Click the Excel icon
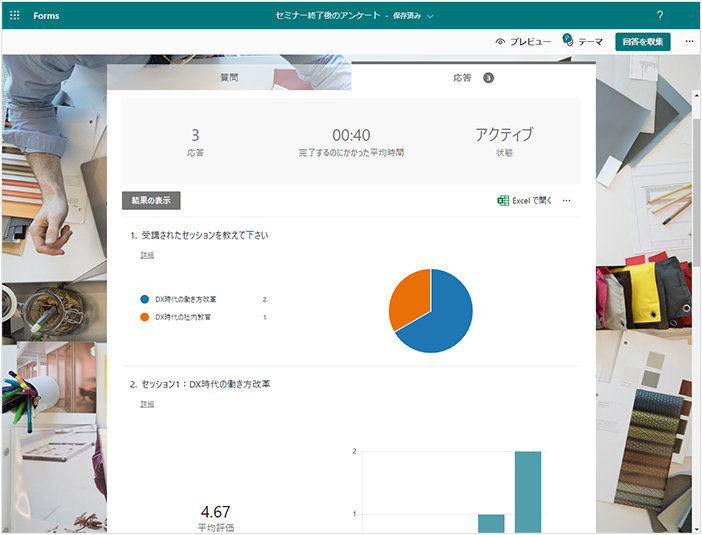702x535 pixels. click(503, 201)
